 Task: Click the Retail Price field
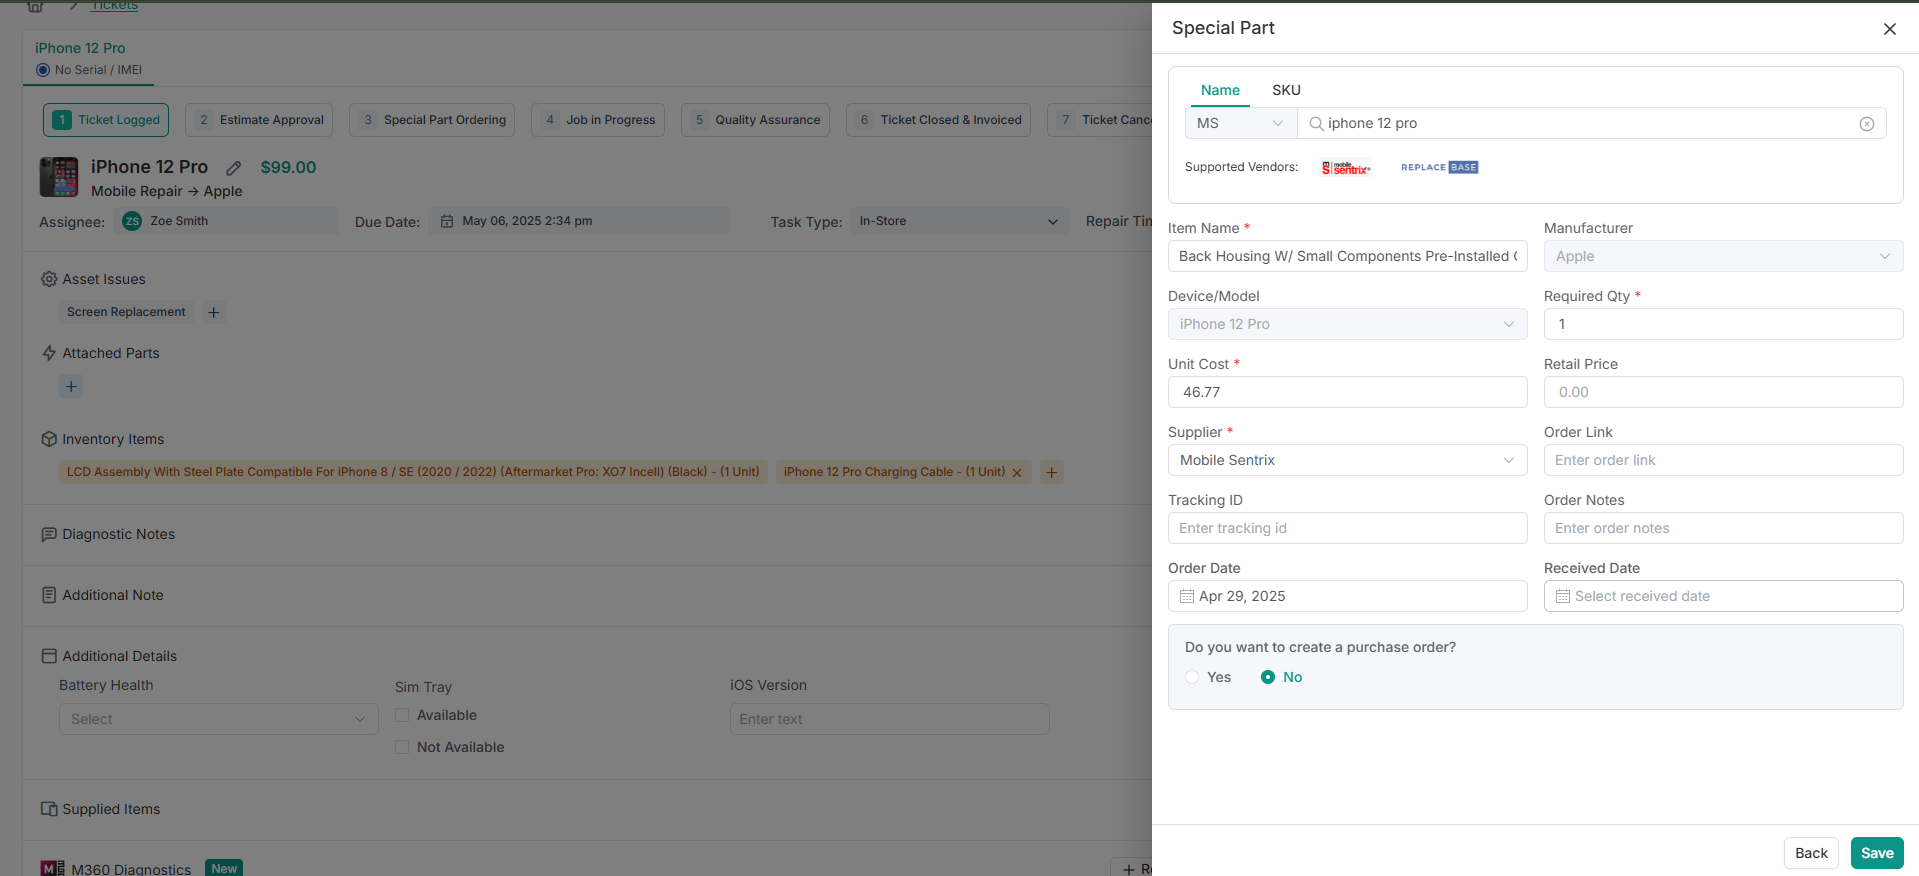pos(1723,392)
